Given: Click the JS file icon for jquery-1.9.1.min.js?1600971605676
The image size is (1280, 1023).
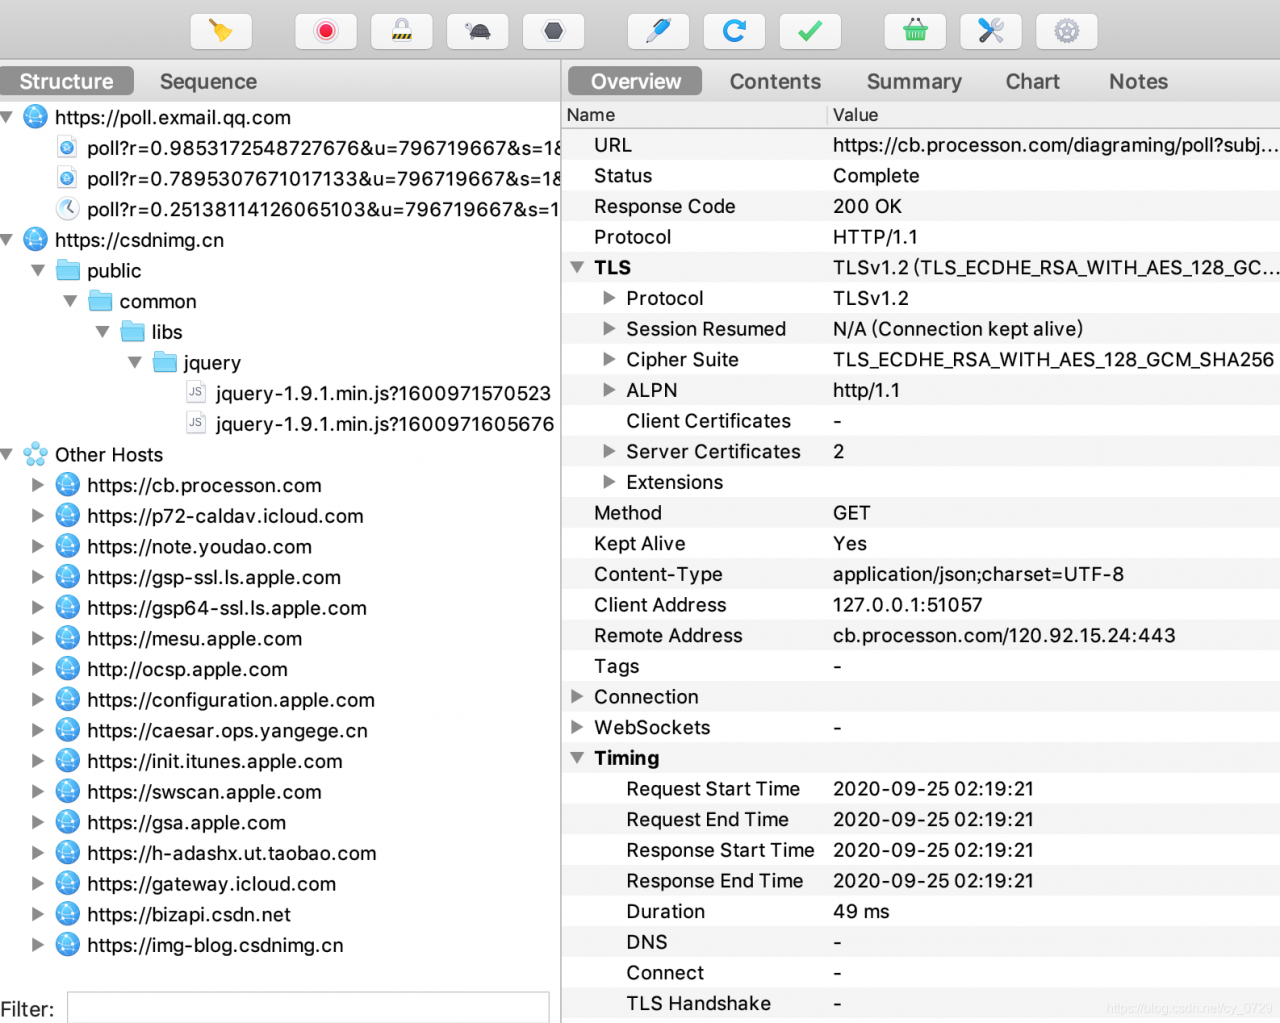Looking at the screenshot, I should tap(196, 423).
